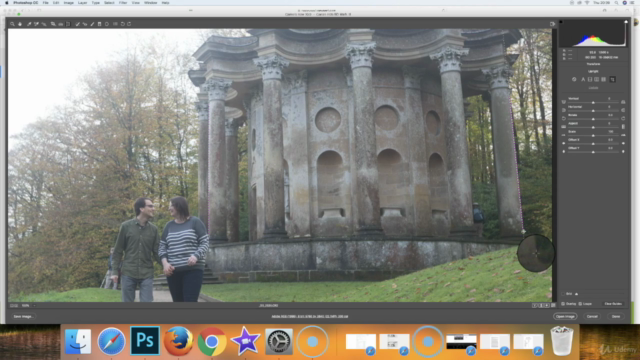640x360 pixels.
Task: Select the Color Sampler tool
Action: [x=36, y=24]
